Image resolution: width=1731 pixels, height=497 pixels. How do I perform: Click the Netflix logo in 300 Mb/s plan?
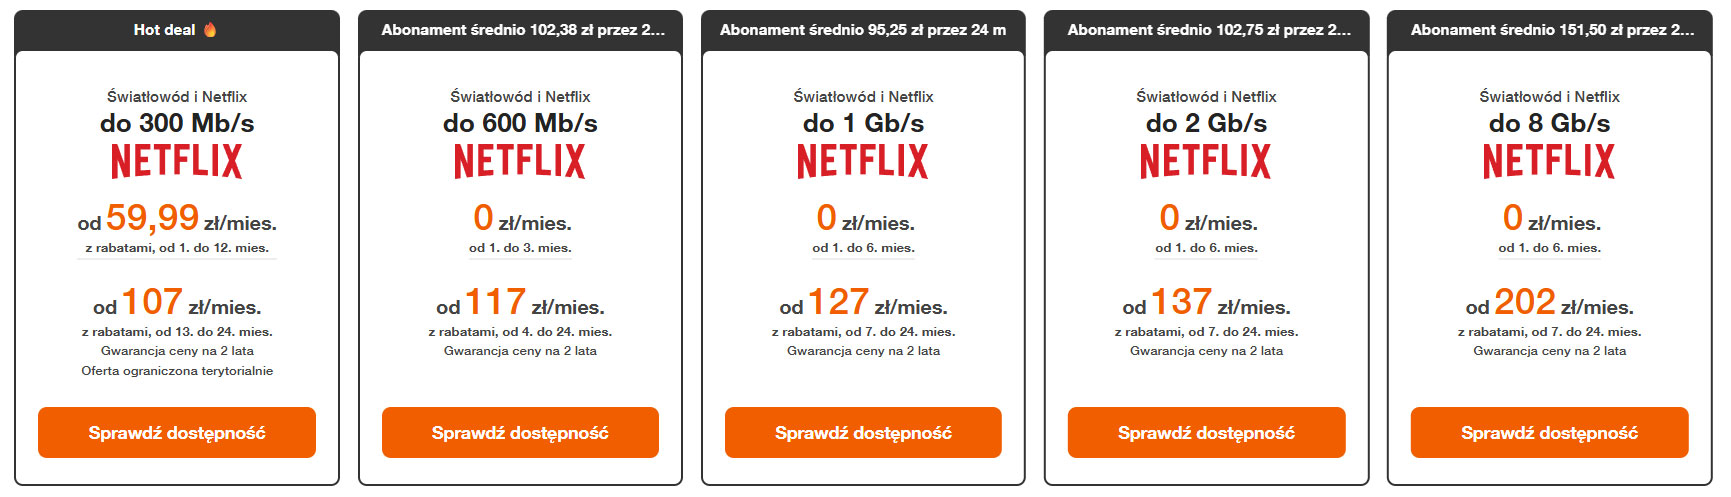click(177, 161)
